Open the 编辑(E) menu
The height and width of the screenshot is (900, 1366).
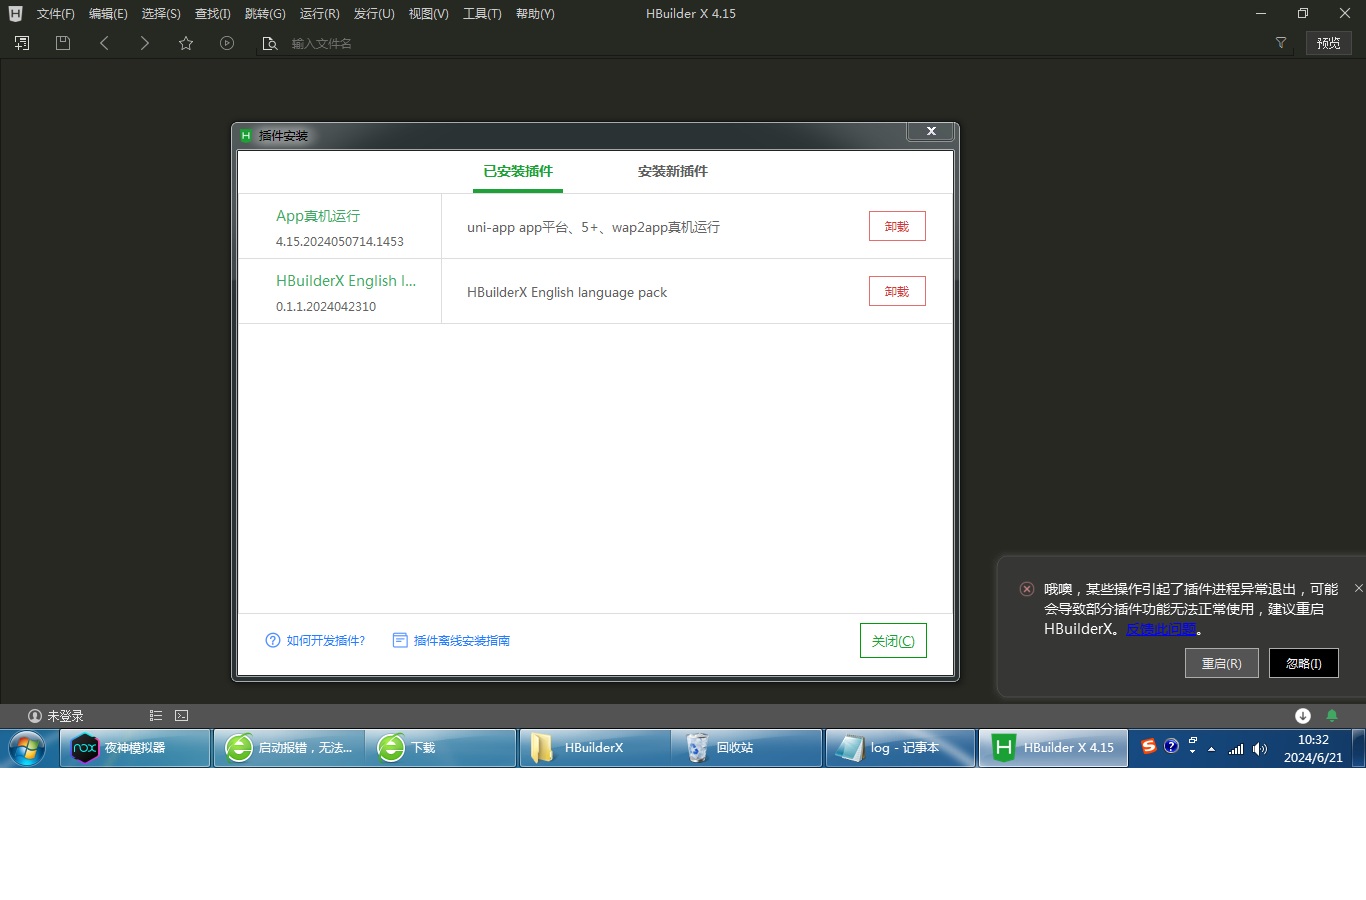(x=108, y=14)
